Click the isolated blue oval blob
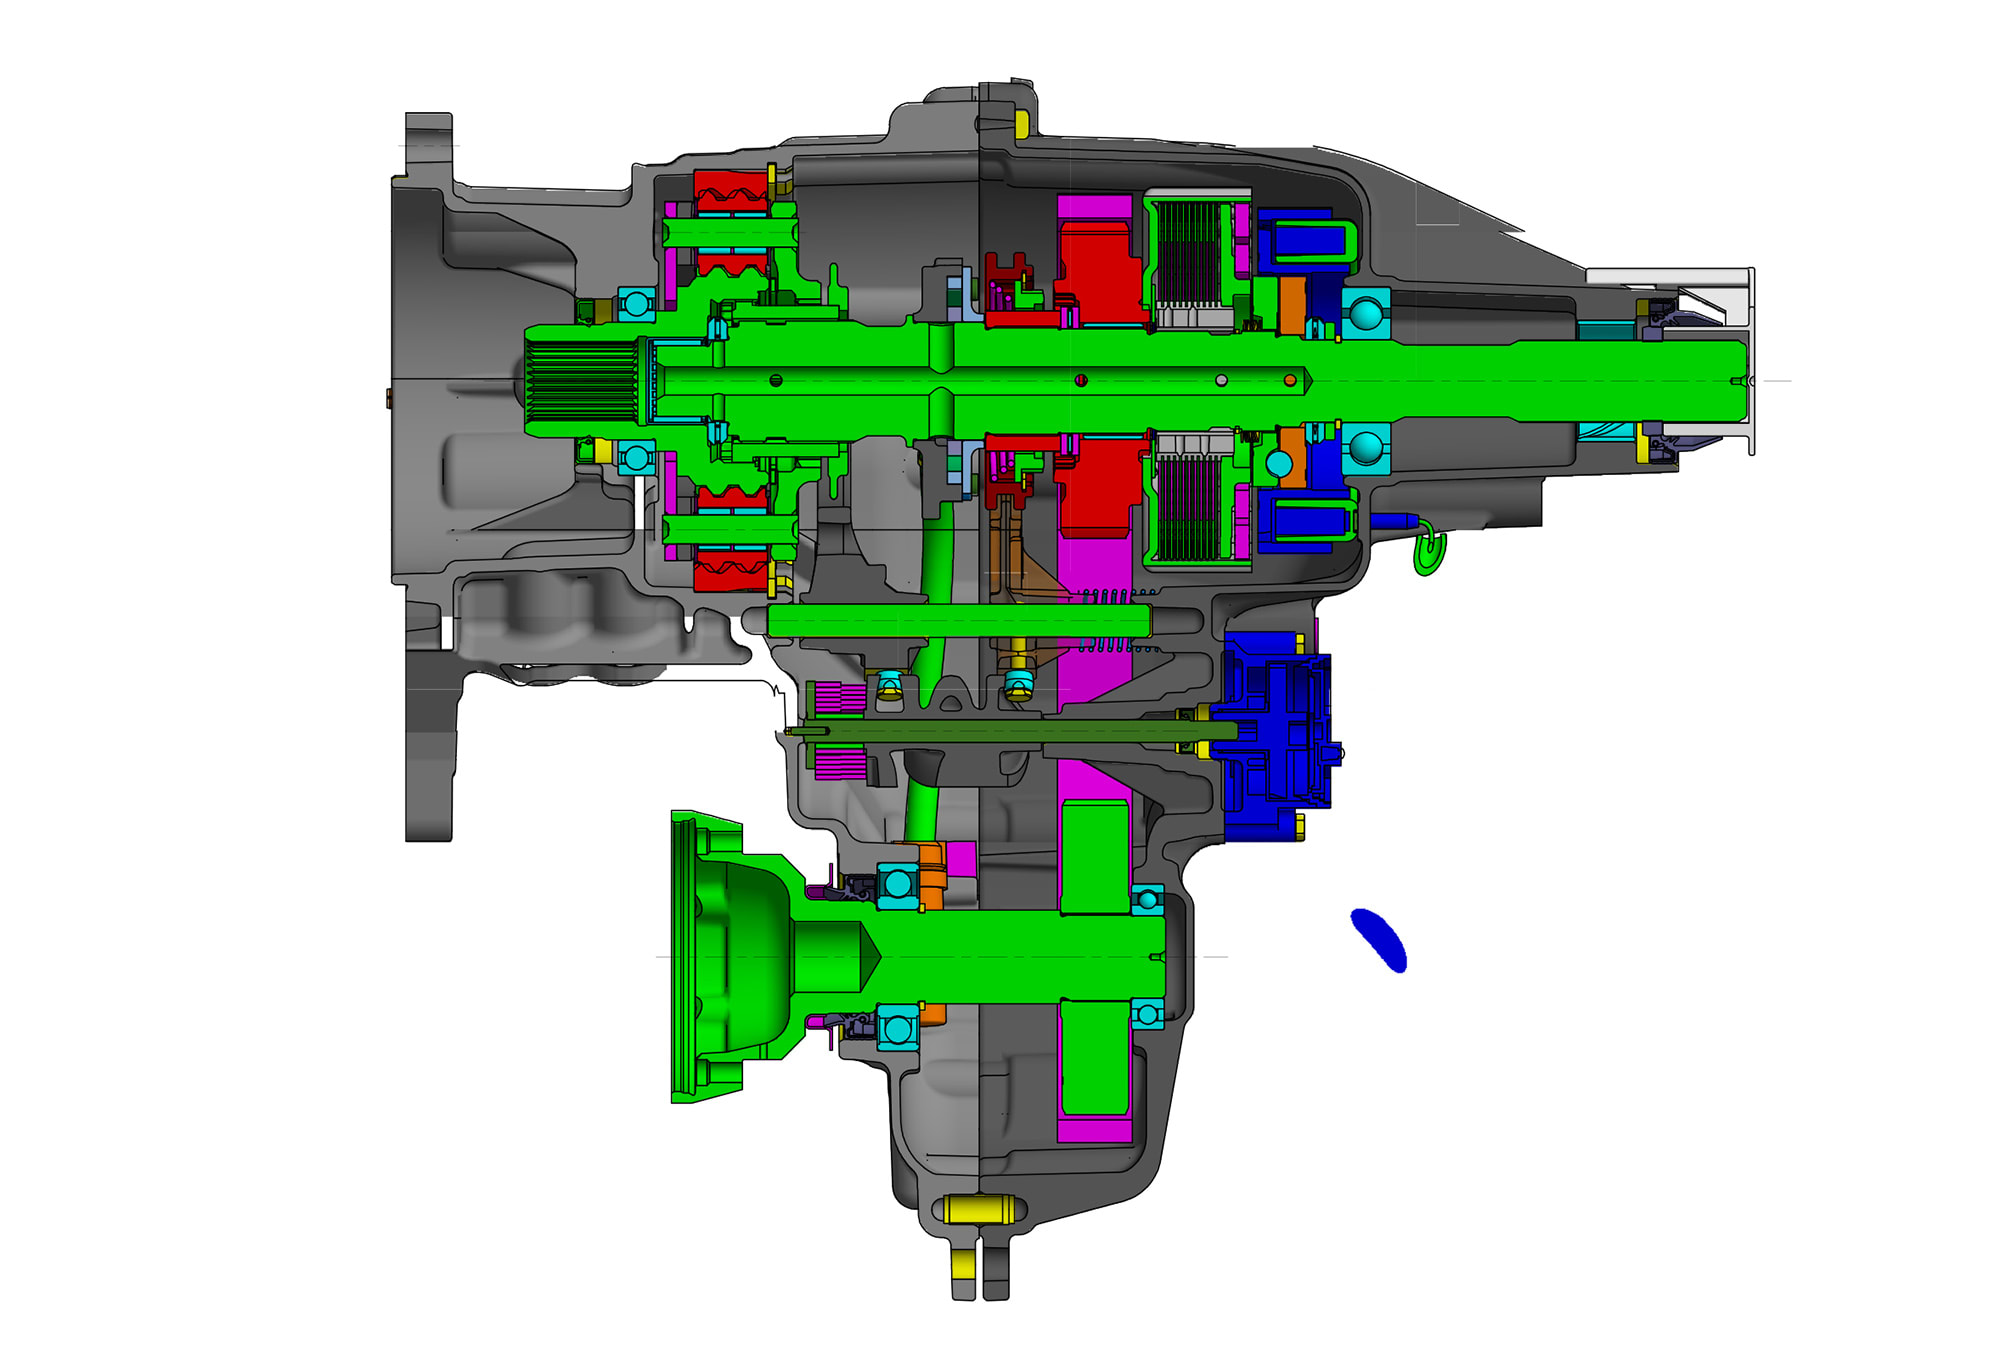 [x=1379, y=940]
